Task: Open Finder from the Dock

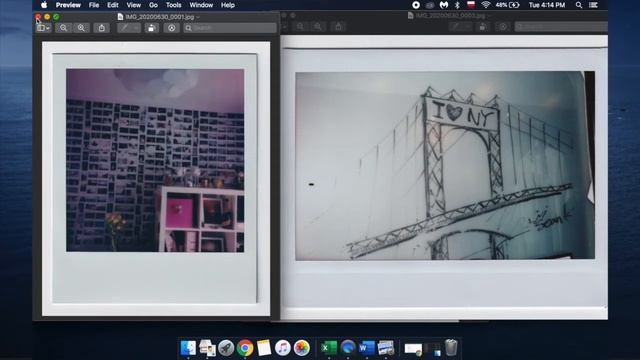Action: (x=188, y=348)
